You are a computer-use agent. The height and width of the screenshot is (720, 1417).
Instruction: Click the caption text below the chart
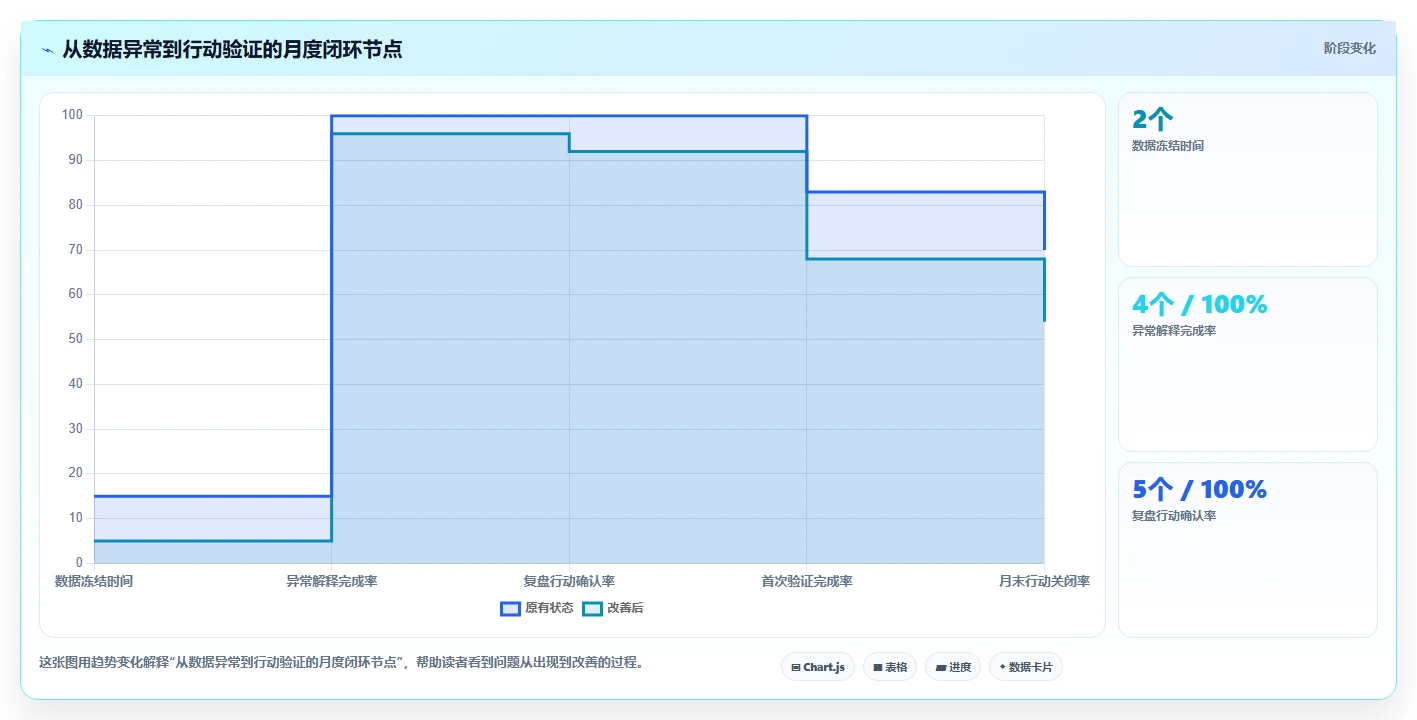click(342, 662)
